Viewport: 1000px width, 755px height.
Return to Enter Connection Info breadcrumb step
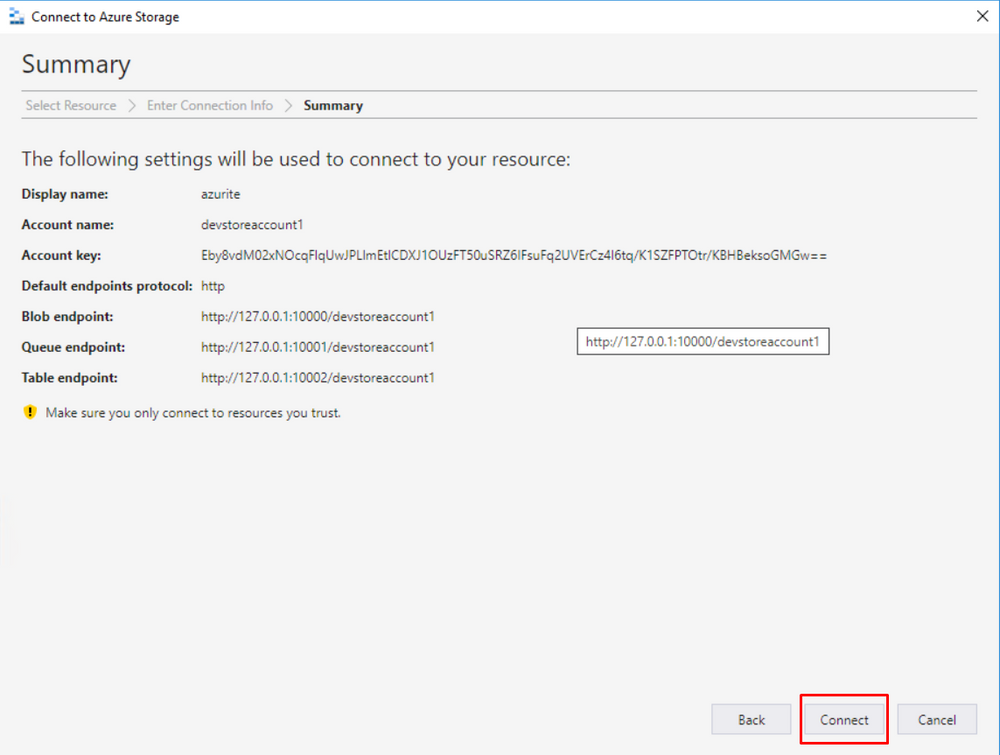click(x=210, y=105)
